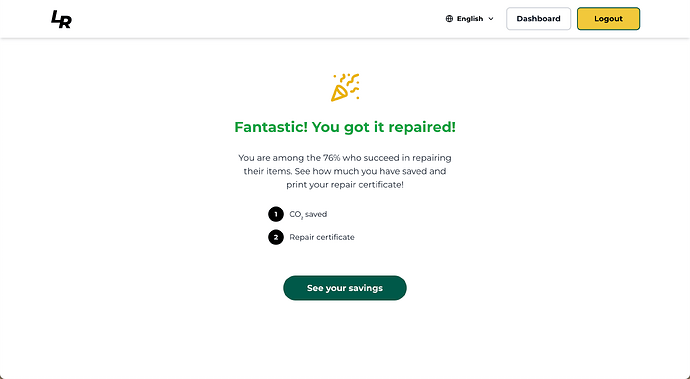This screenshot has height=379, width=690.
Task: Click the LR logo in the header
Action: pos(61,19)
